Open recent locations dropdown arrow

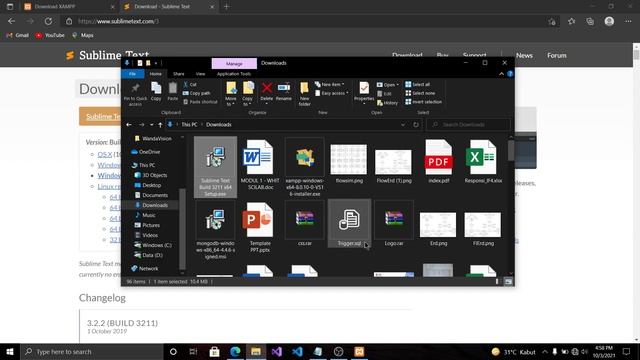[151, 124]
